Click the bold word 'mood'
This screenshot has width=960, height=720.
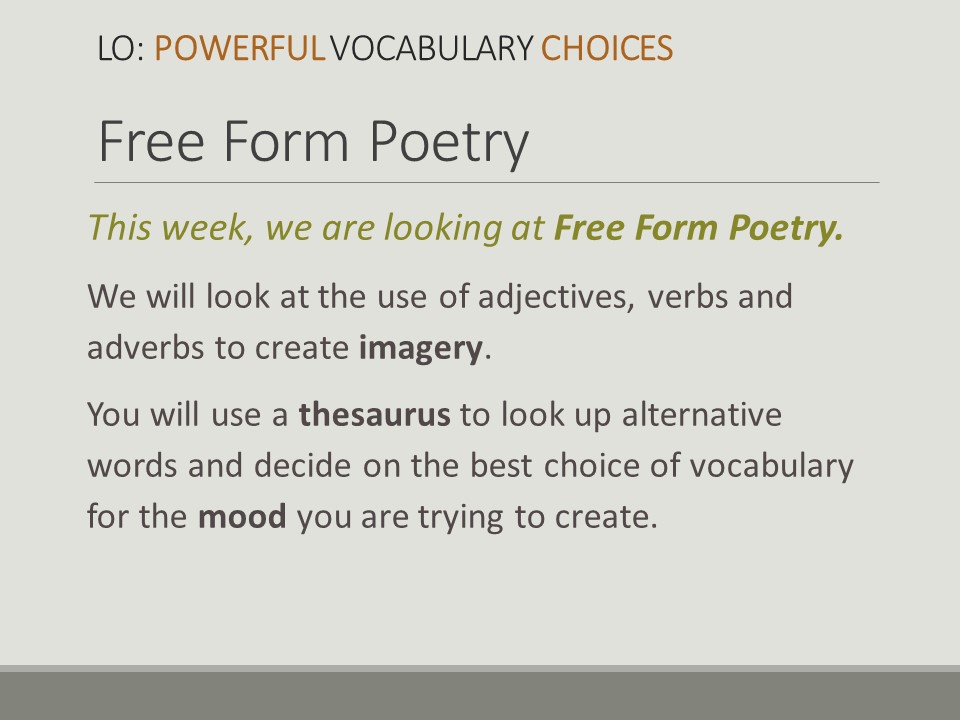[x=242, y=516]
